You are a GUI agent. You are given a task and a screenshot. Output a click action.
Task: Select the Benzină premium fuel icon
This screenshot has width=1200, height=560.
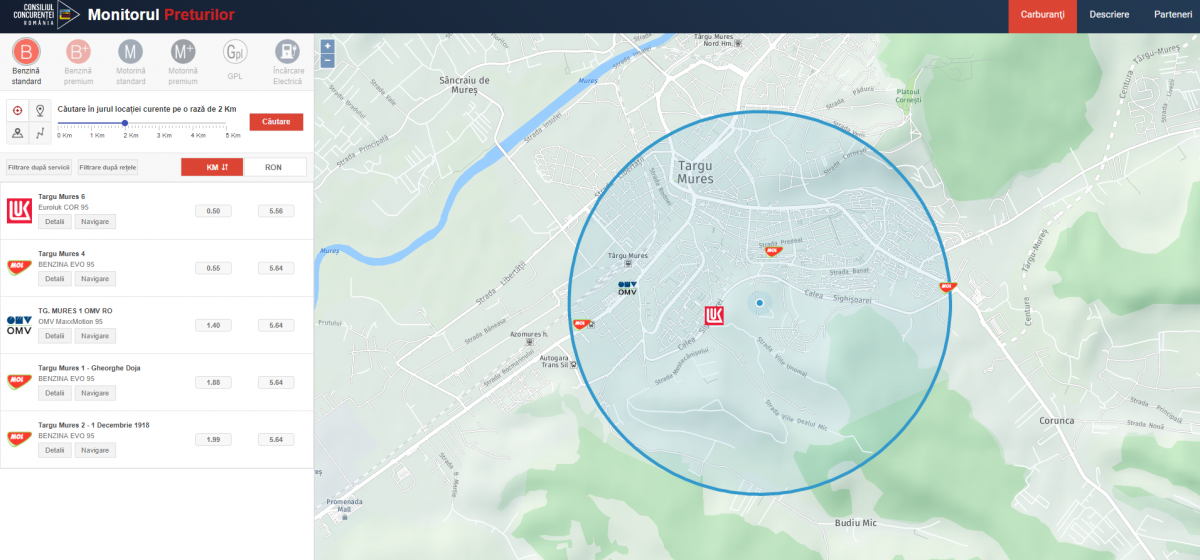[x=78, y=52]
